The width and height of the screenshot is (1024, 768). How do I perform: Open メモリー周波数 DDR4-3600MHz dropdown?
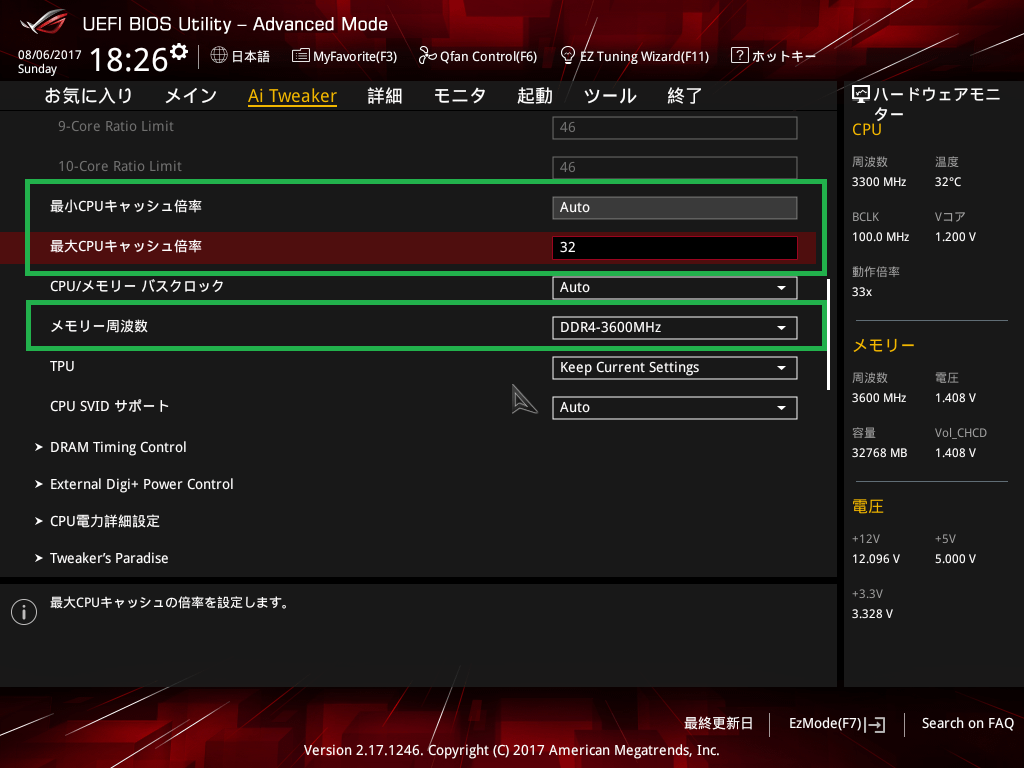click(x=675, y=327)
